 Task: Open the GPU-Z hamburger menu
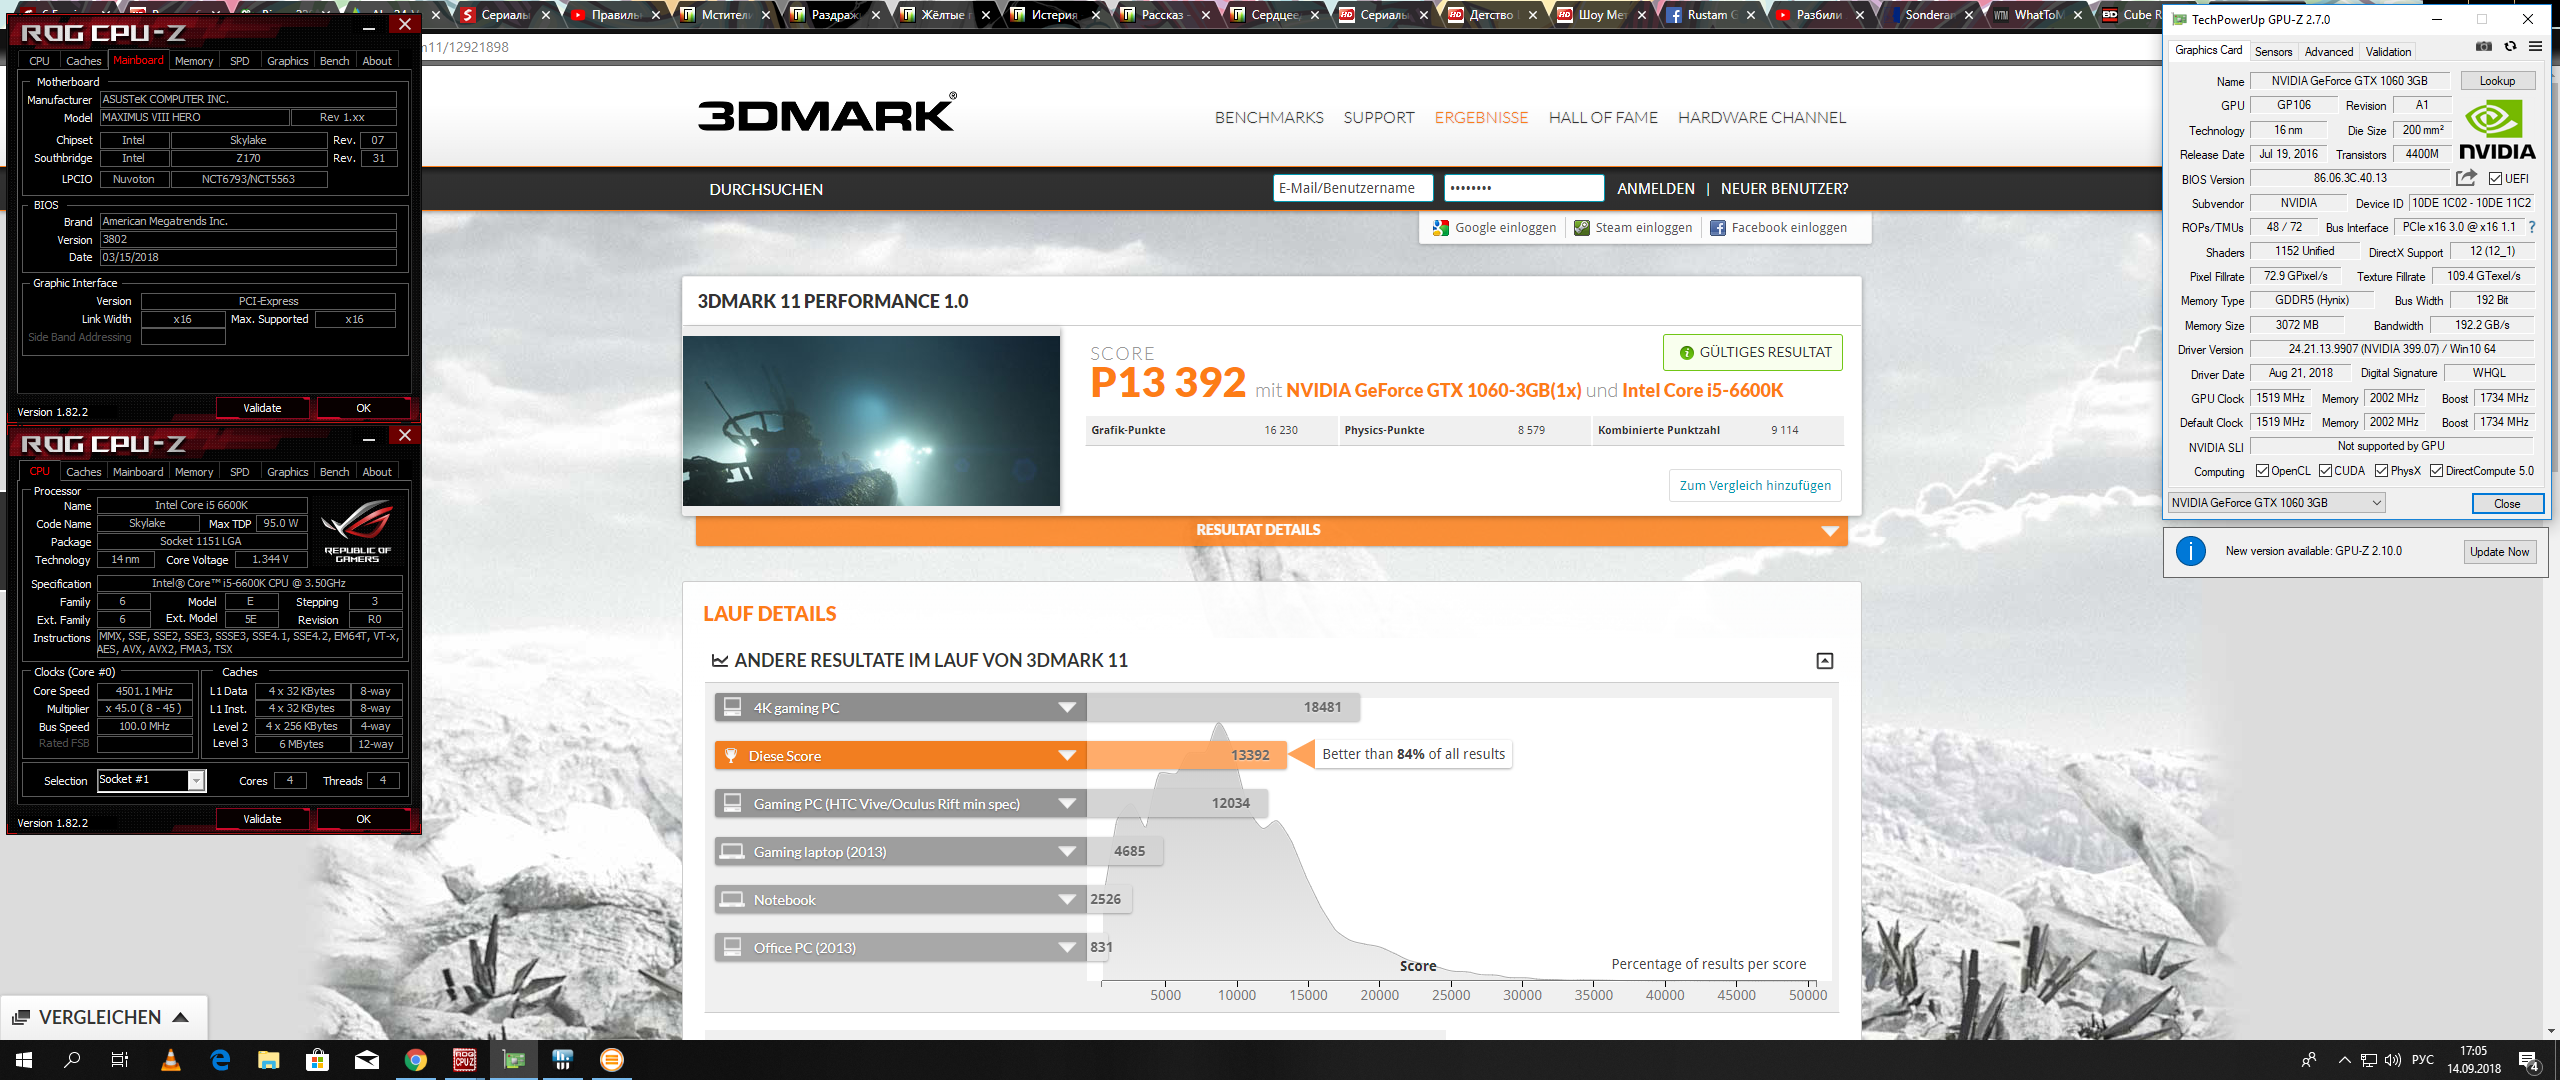(x=2535, y=46)
